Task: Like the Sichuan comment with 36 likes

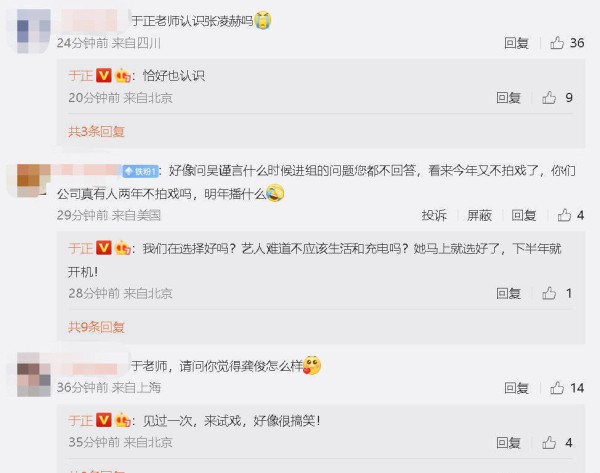Action: tap(557, 43)
